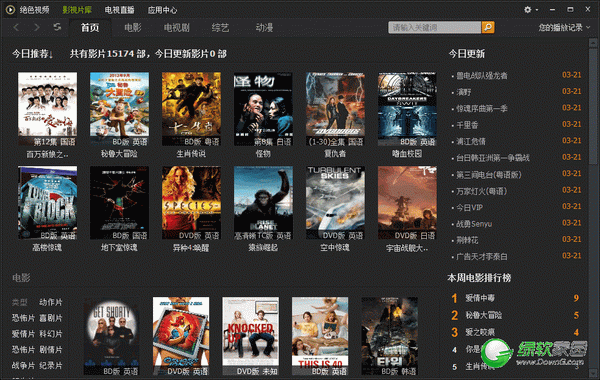The image size is (600, 380).
Task: Filter by 动作片 genre
Action: pos(51,302)
